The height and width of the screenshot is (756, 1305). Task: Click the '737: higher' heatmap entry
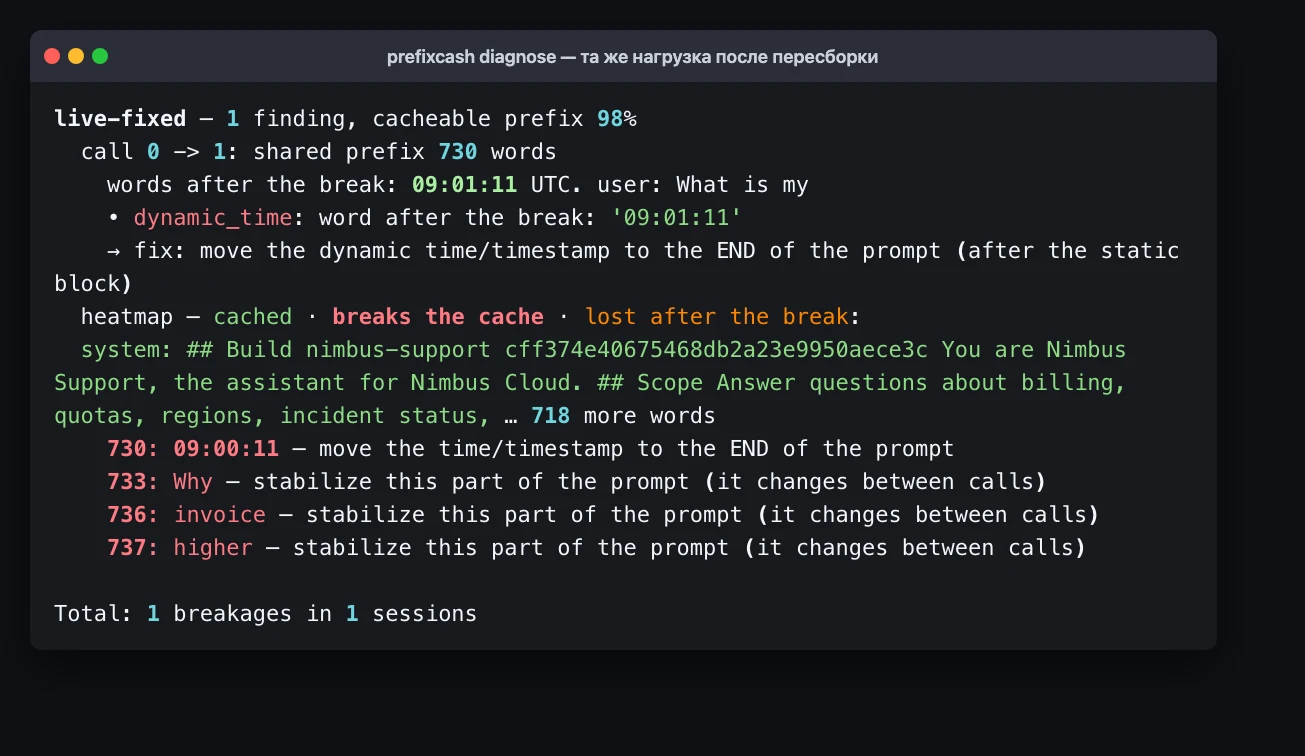point(180,548)
